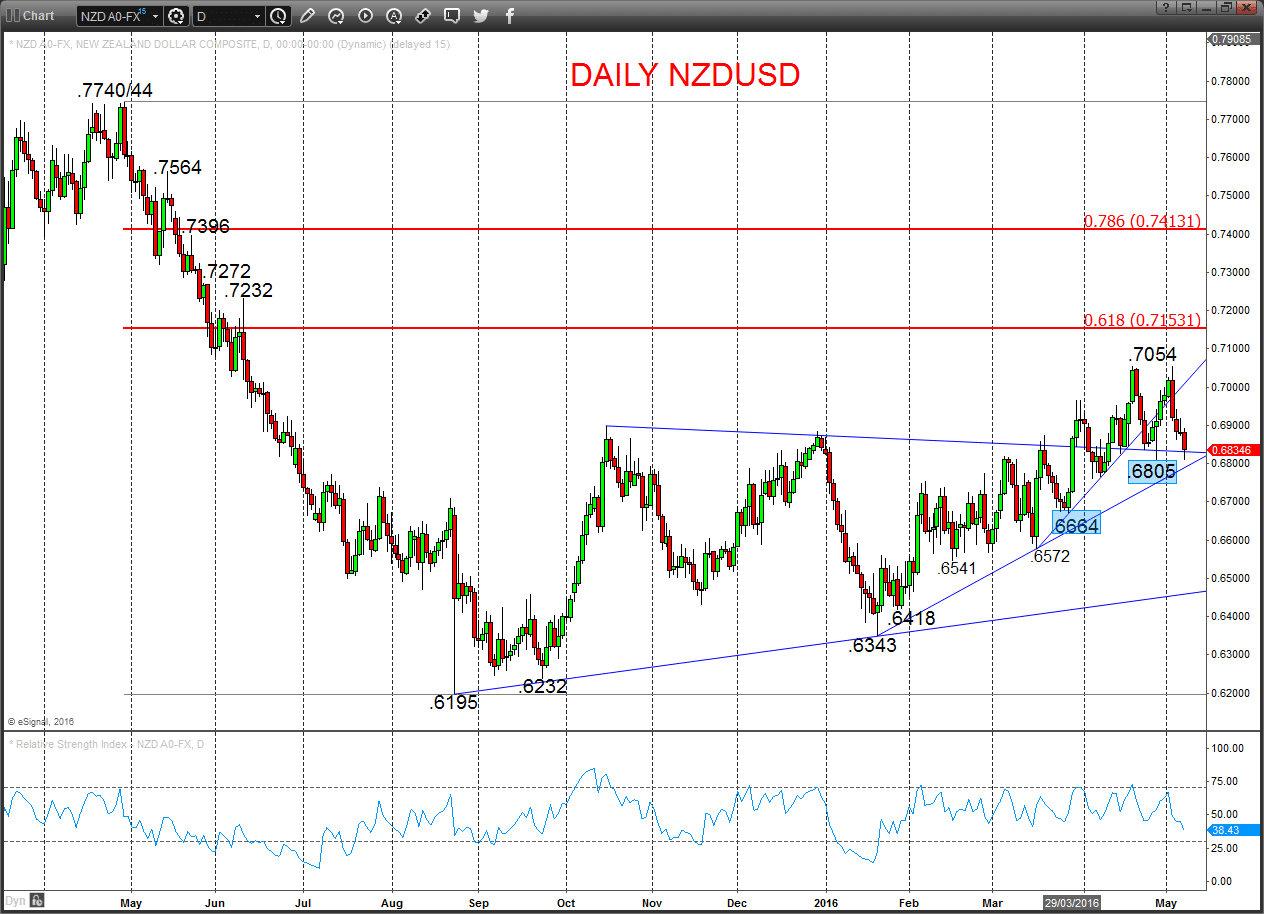Open the symbol settings gear menu
Screen dimensions: 1264x914
pos(177,16)
